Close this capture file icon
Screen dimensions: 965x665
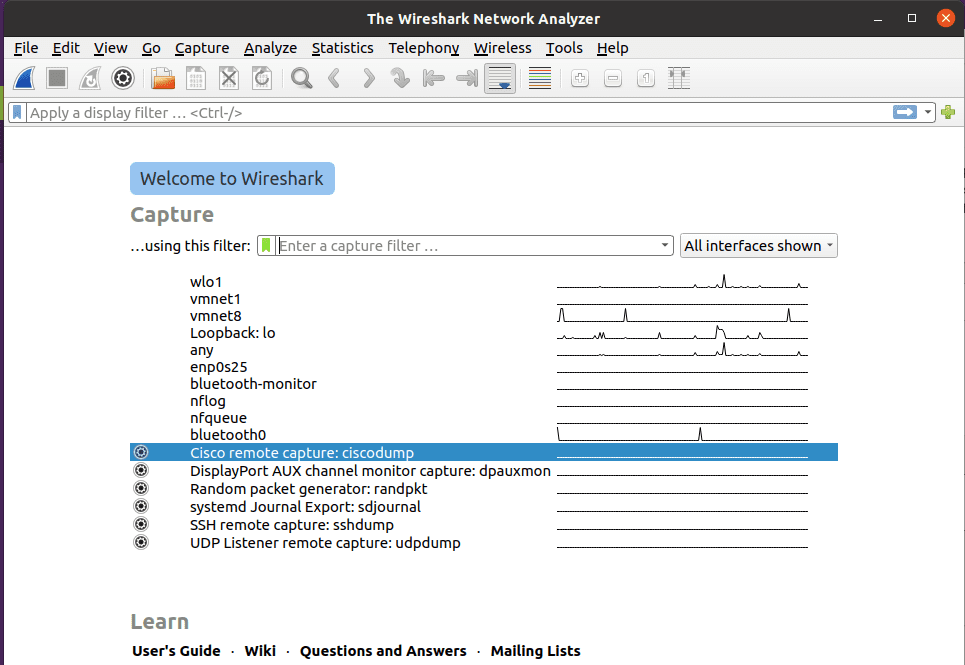229,79
